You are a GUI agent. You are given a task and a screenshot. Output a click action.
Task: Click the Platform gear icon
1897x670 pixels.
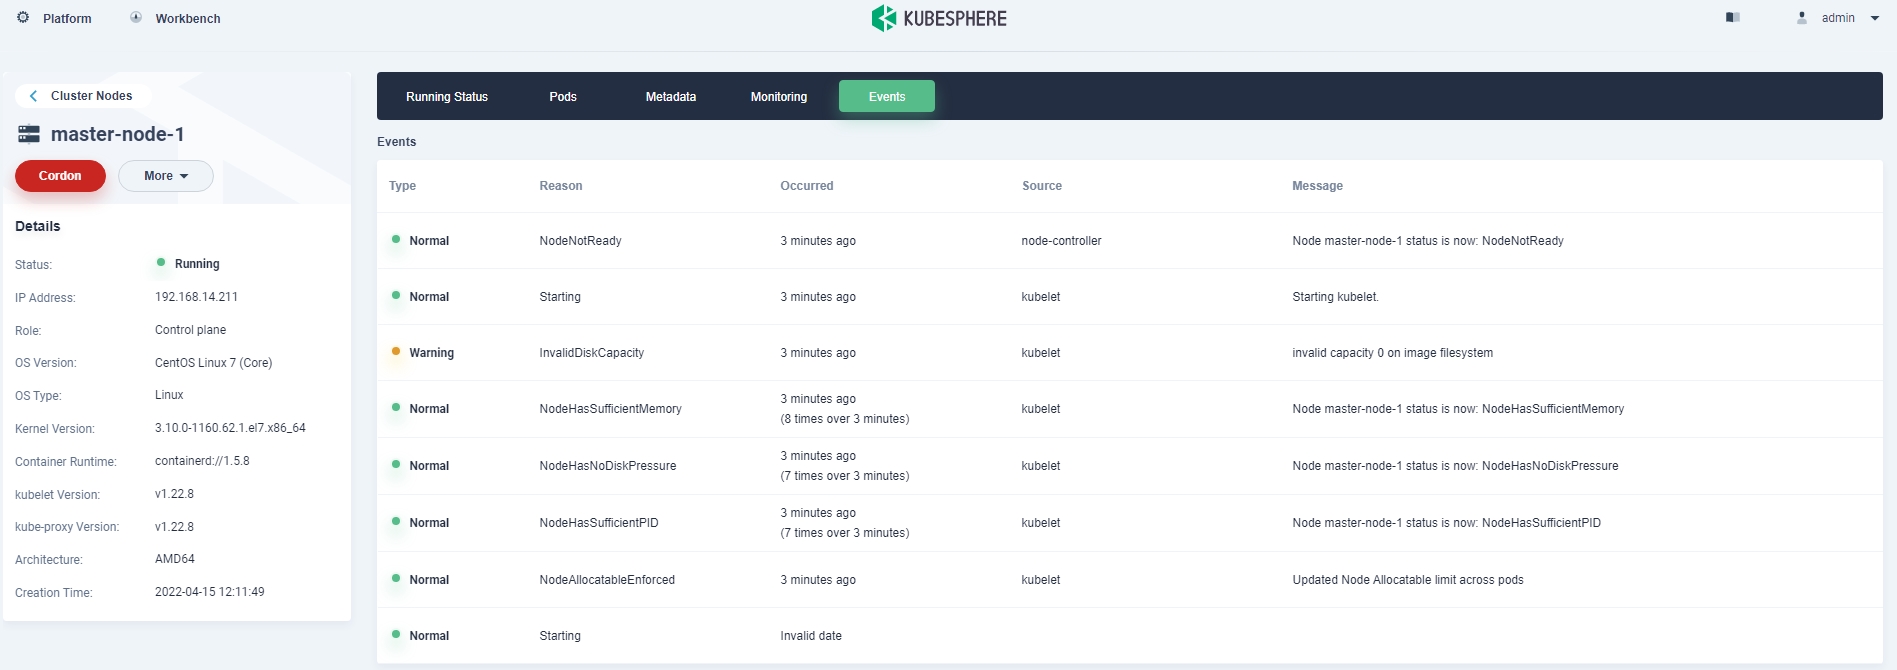23,18
